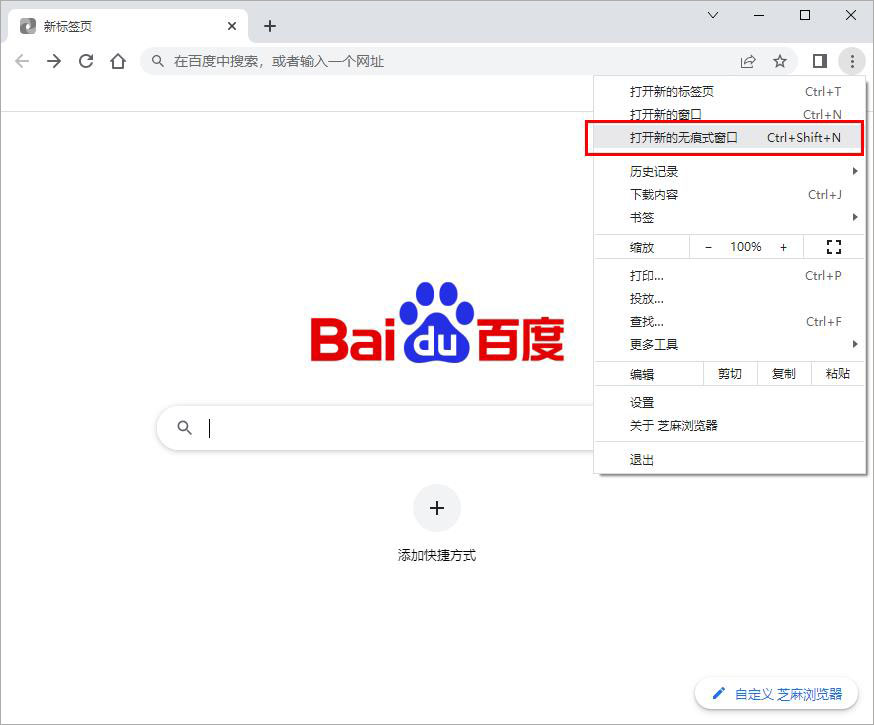
Task: Bookmark this page with the star icon
Action: [780, 61]
